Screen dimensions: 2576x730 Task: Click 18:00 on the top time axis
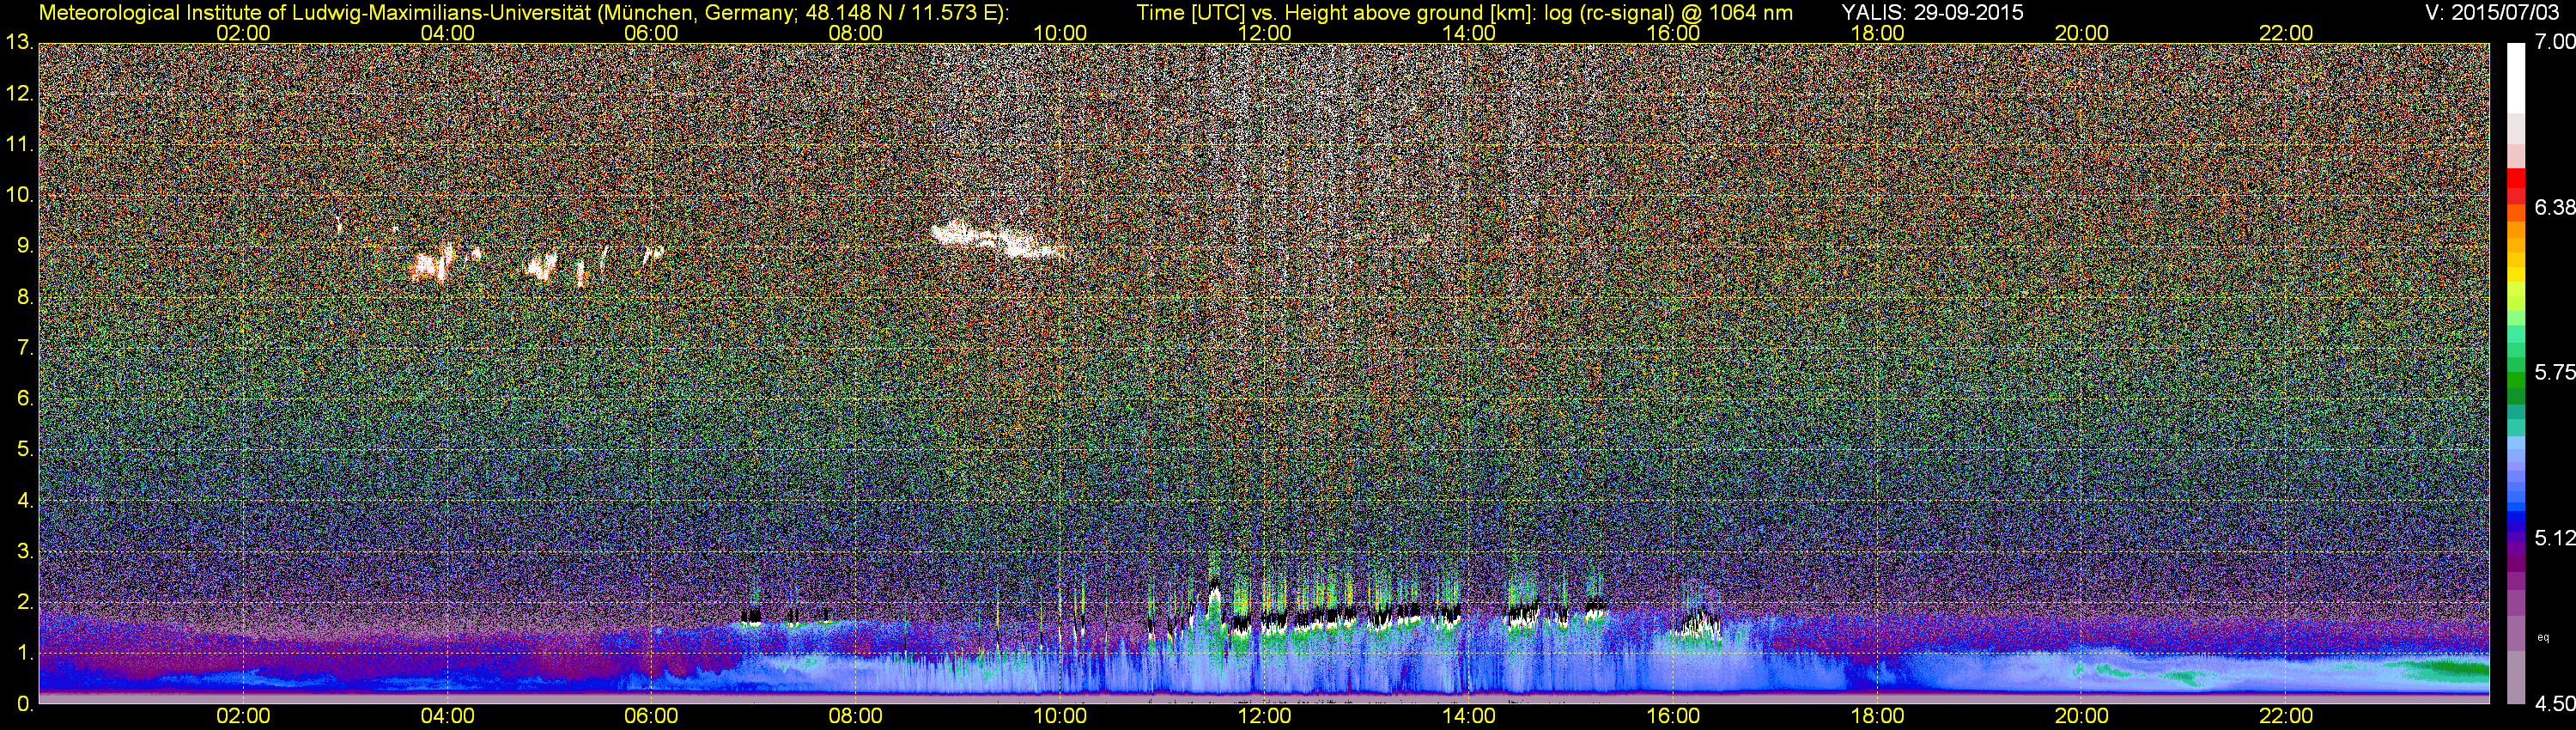pos(1877,33)
